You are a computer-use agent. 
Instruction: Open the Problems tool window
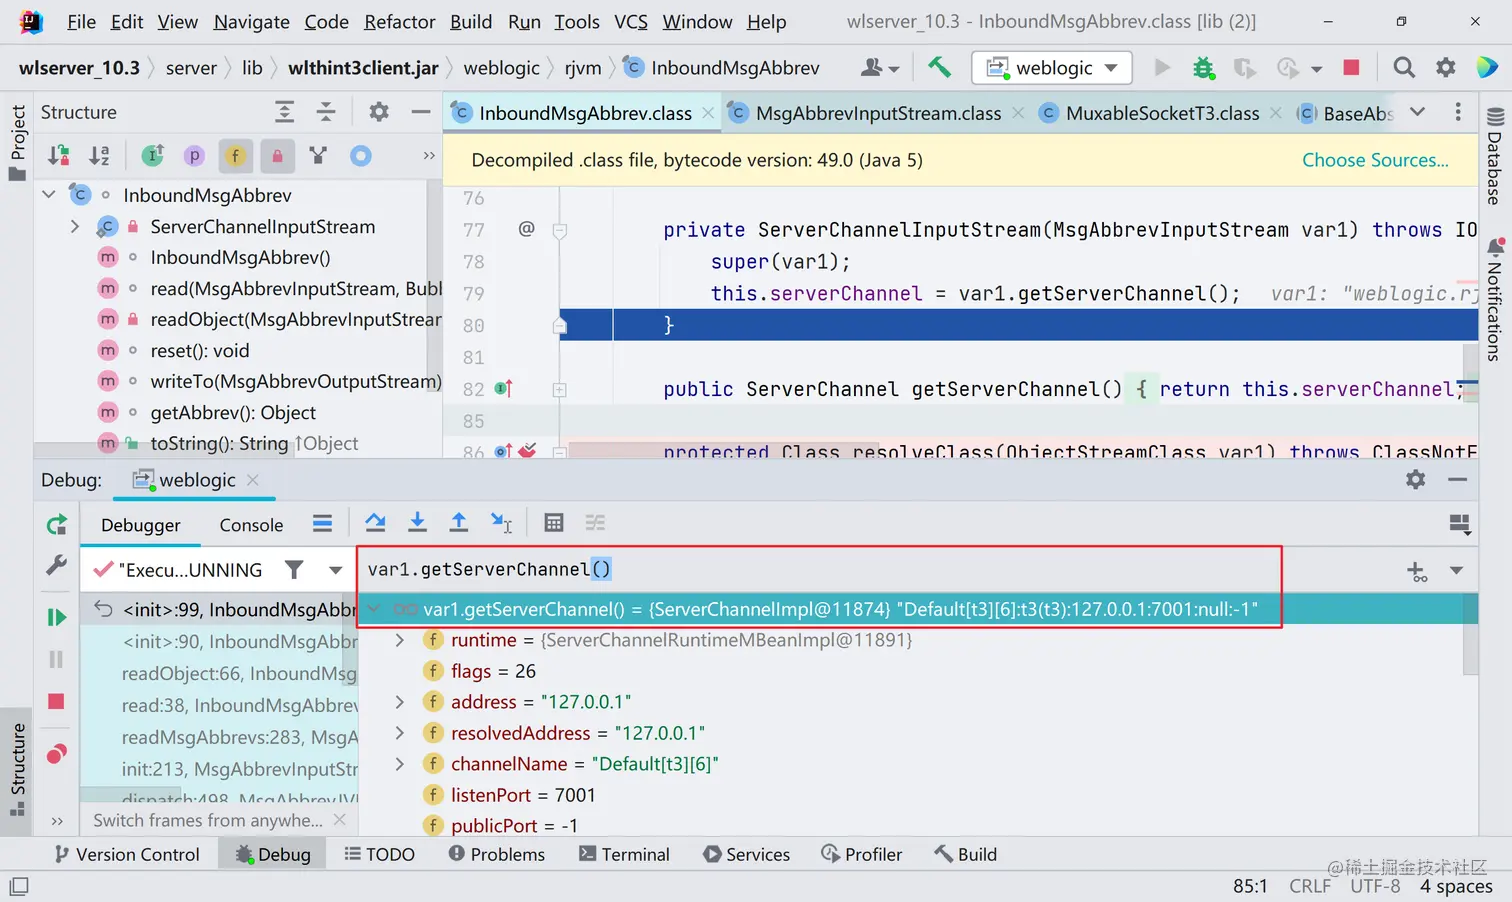(x=496, y=854)
